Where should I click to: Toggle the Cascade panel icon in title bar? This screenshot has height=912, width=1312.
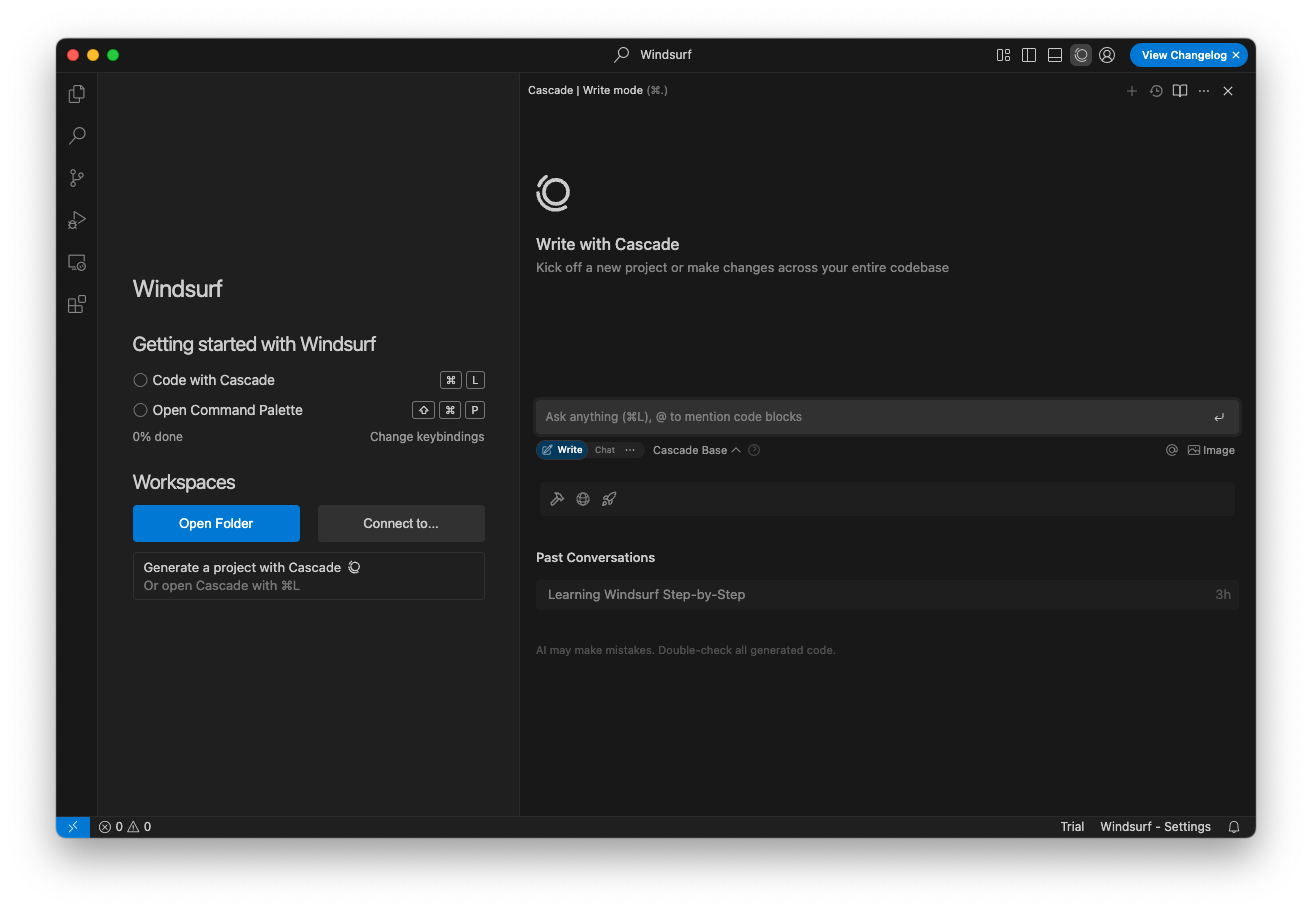pos(1081,55)
